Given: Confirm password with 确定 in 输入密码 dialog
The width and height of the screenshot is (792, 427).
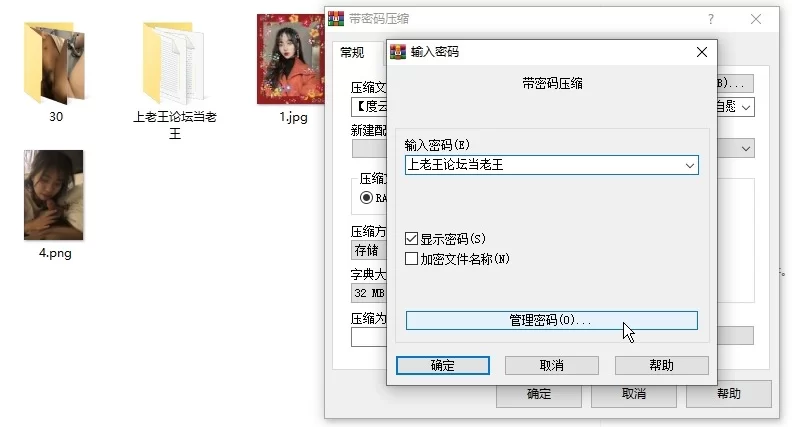Looking at the screenshot, I should (443, 365).
